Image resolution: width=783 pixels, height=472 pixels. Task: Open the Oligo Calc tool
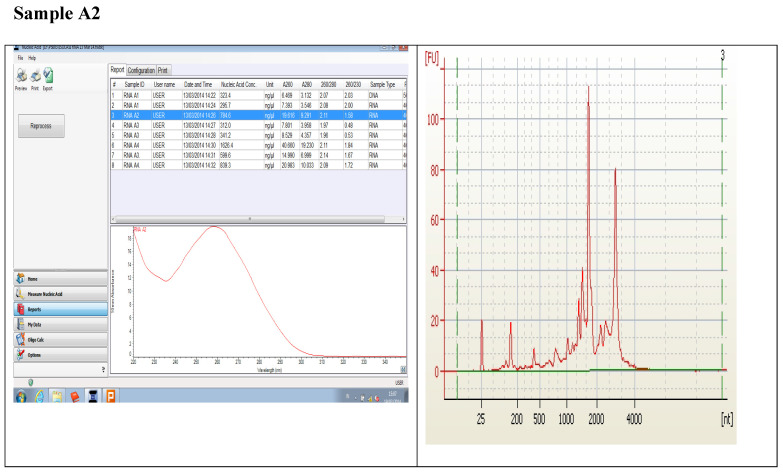[60, 340]
